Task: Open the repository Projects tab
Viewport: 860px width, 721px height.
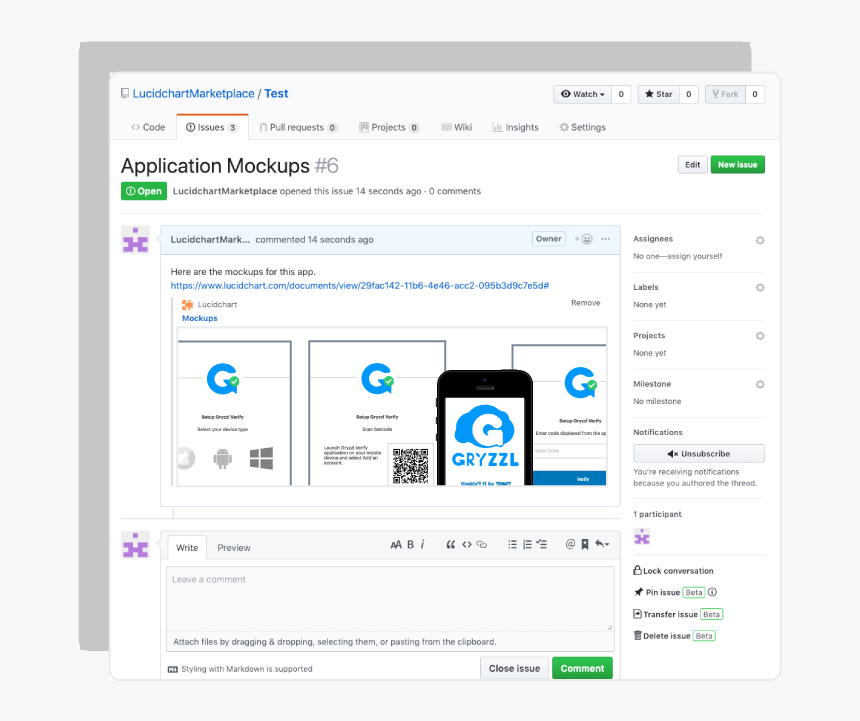Action: 389,127
